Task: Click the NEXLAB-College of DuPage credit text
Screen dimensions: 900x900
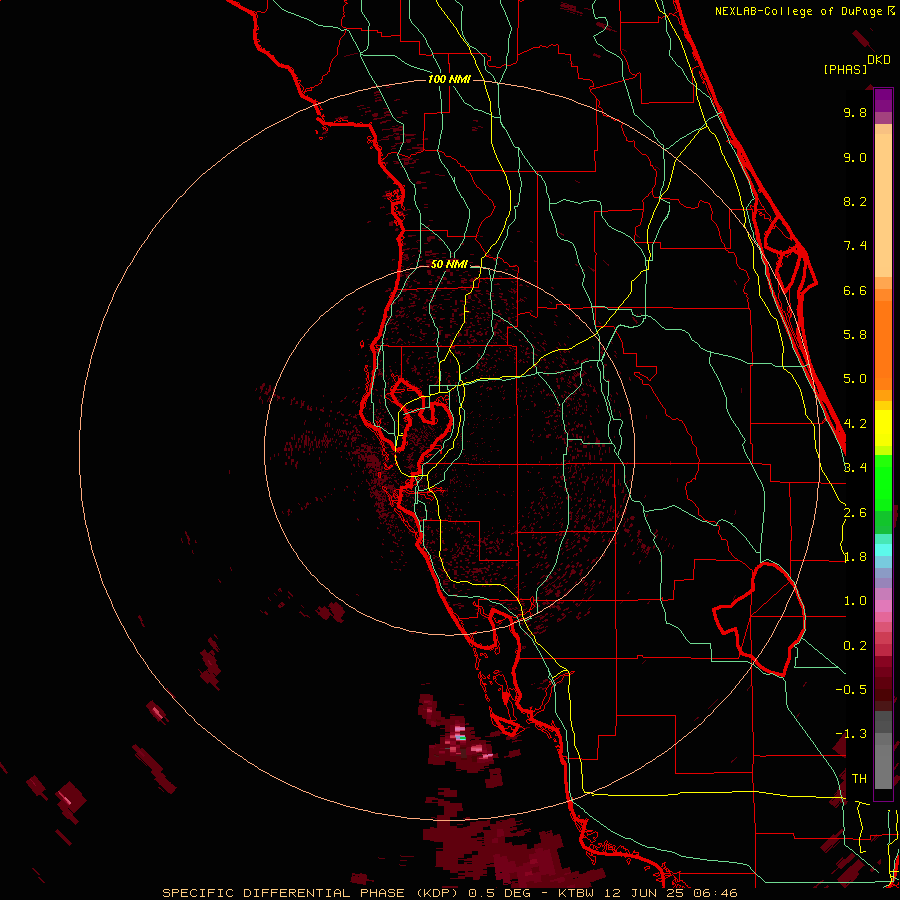Action: click(804, 11)
